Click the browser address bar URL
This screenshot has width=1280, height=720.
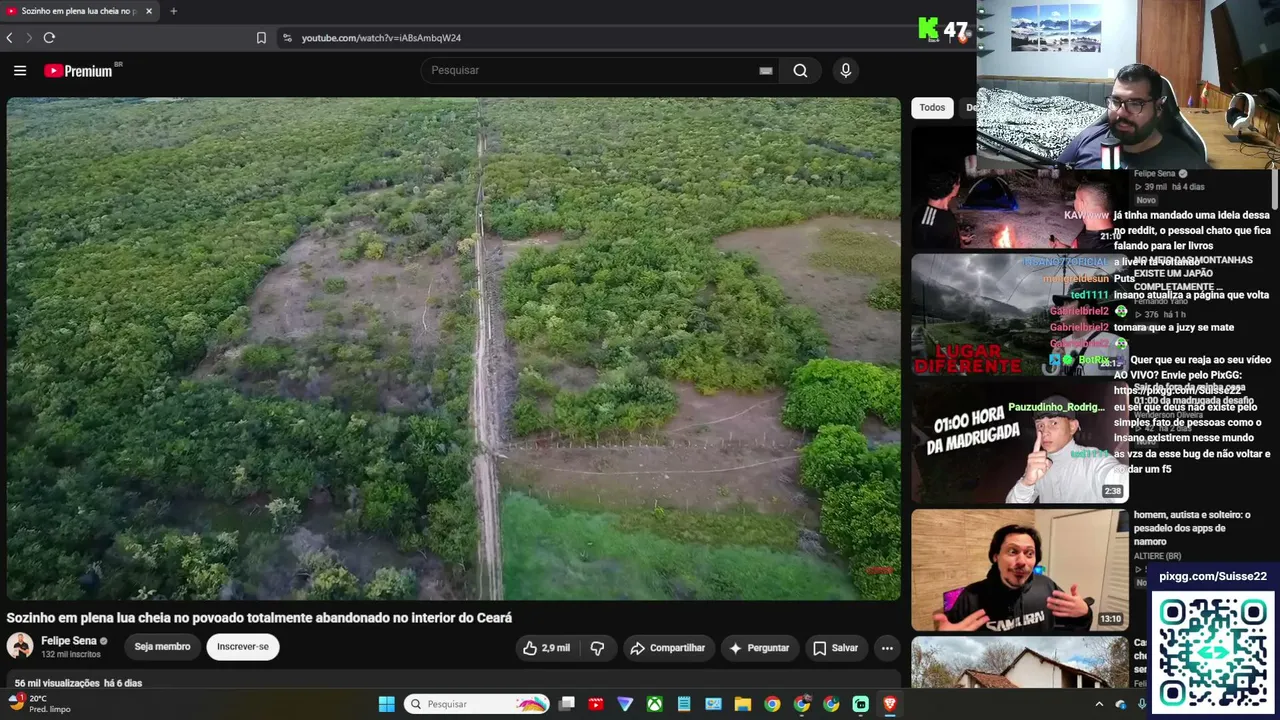381,38
